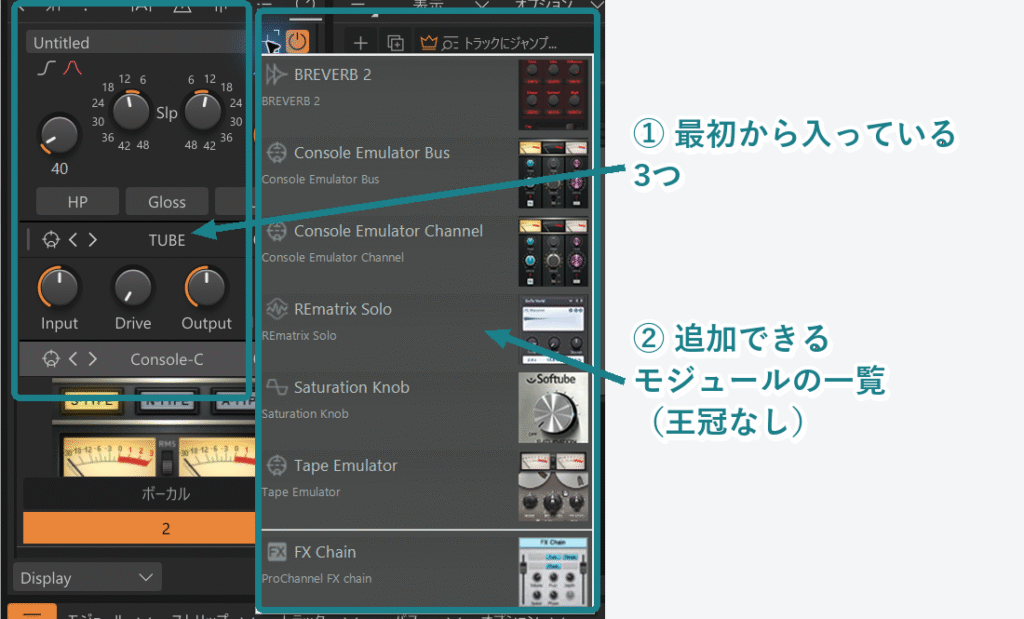The width and height of the screenshot is (1024, 619).
Task: Click the orange track number 2
Action: [139, 528]
